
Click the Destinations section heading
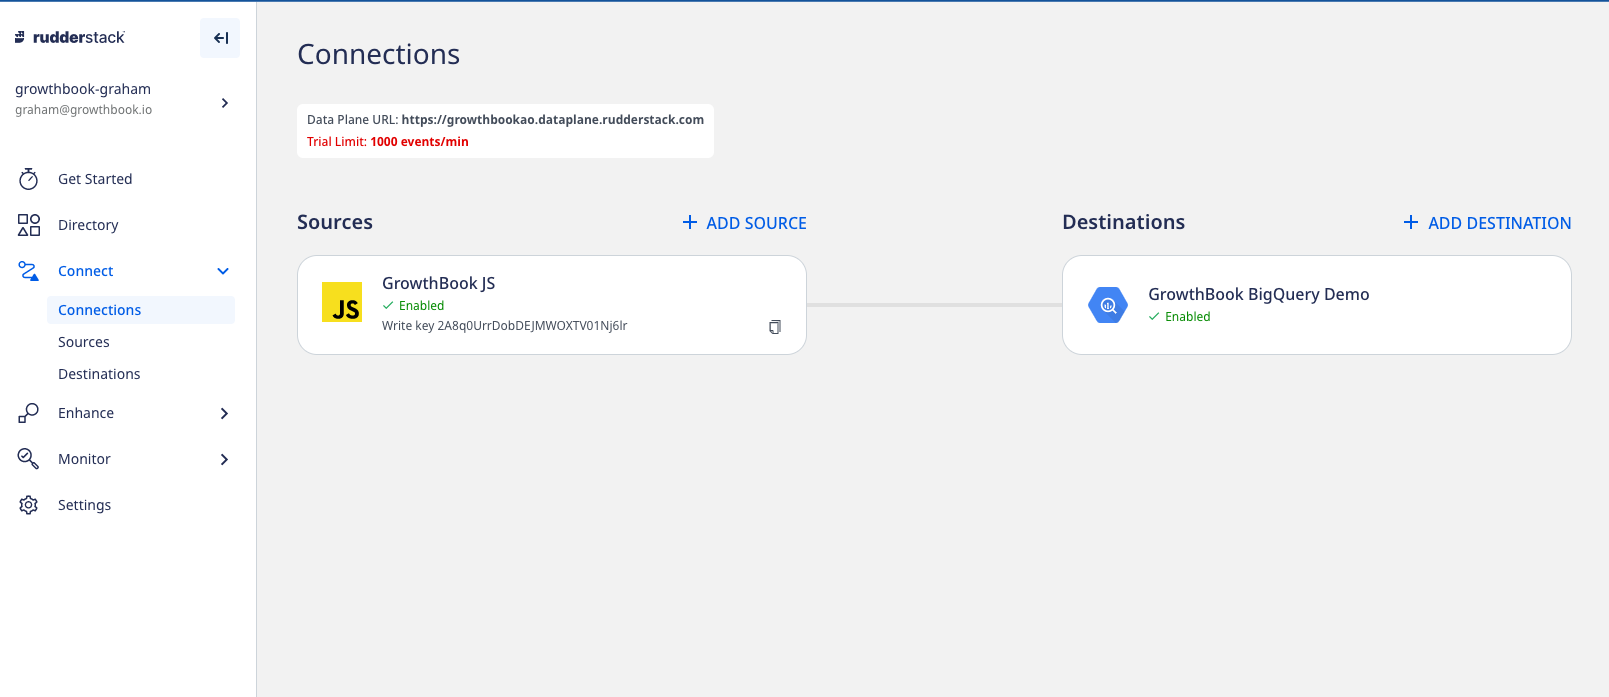tap(1124, 222)
